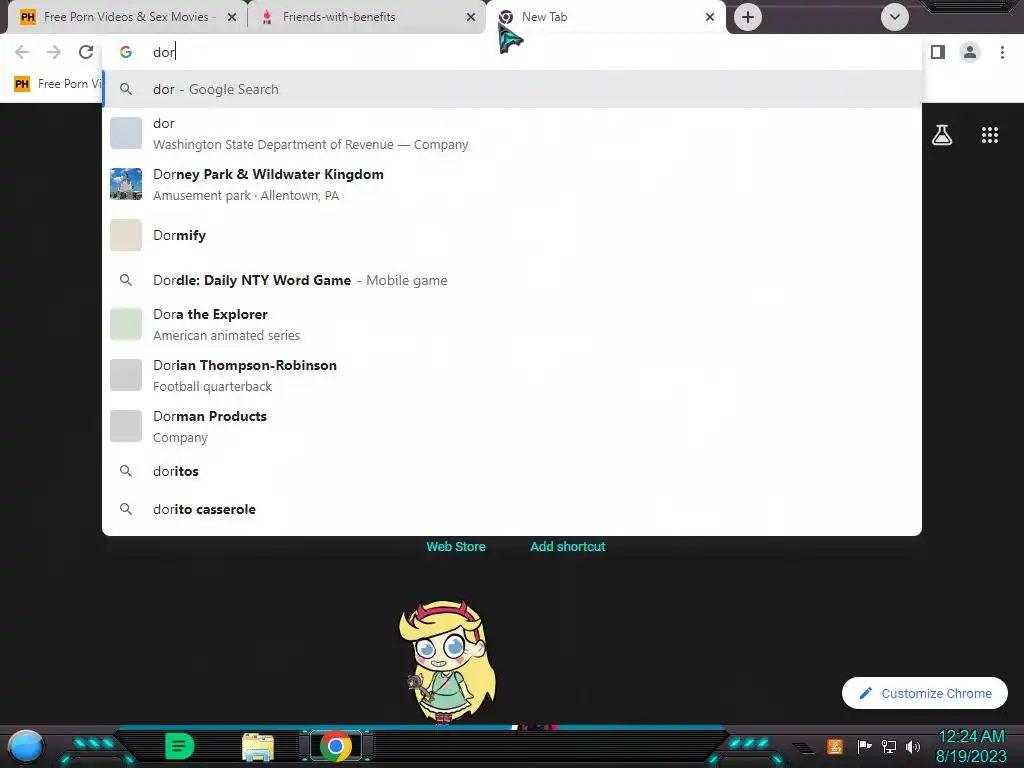The image size is (1024, 768).
Task: Click the Star Butterfly theme character image
Action: click(447, 661)
